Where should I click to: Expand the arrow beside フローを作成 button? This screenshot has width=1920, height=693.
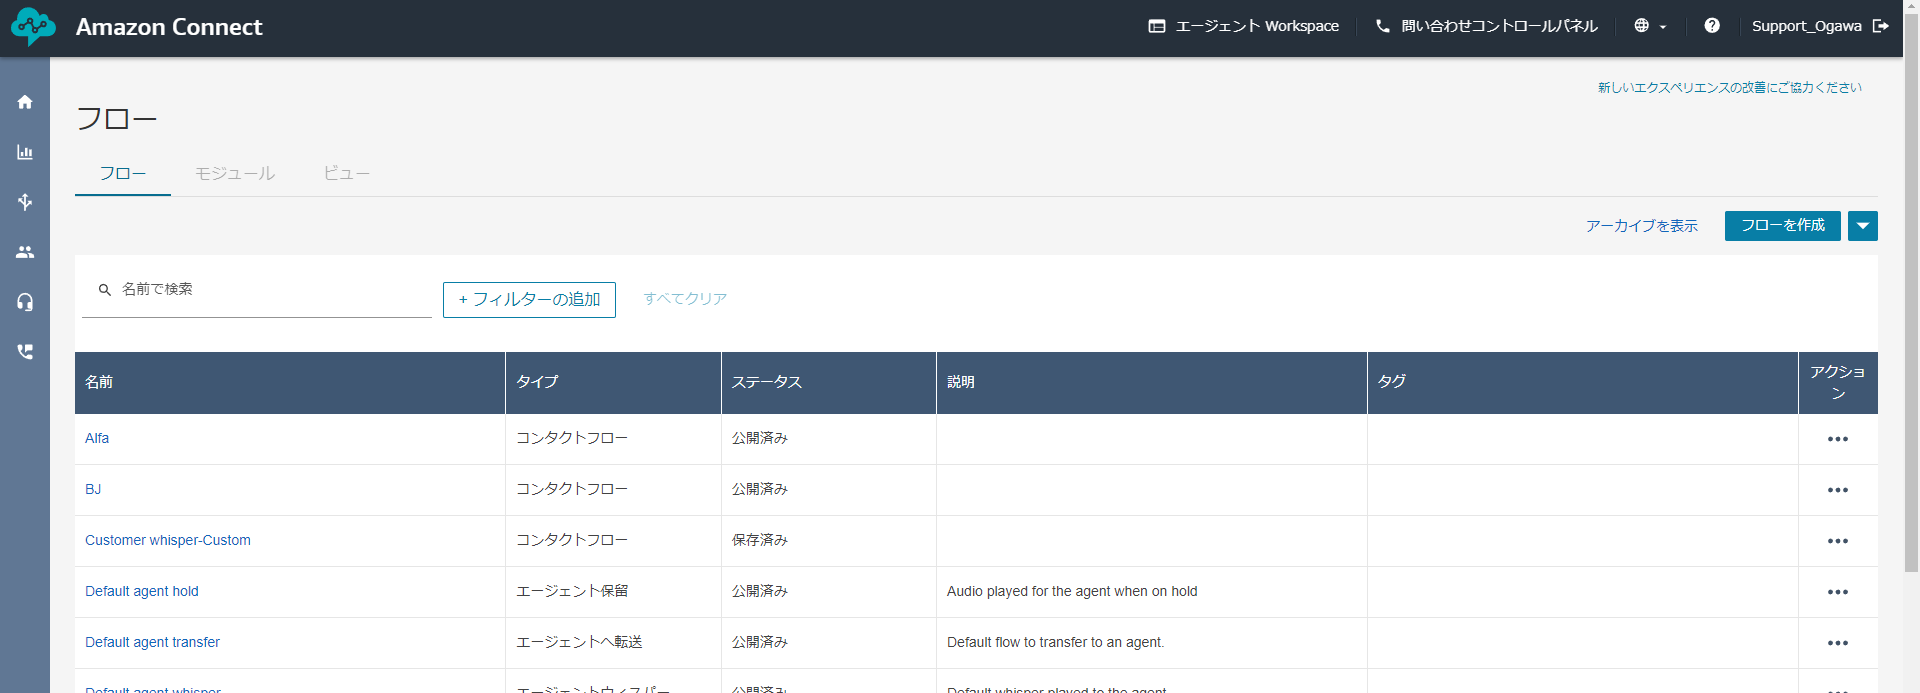(x=1862, y=226)
